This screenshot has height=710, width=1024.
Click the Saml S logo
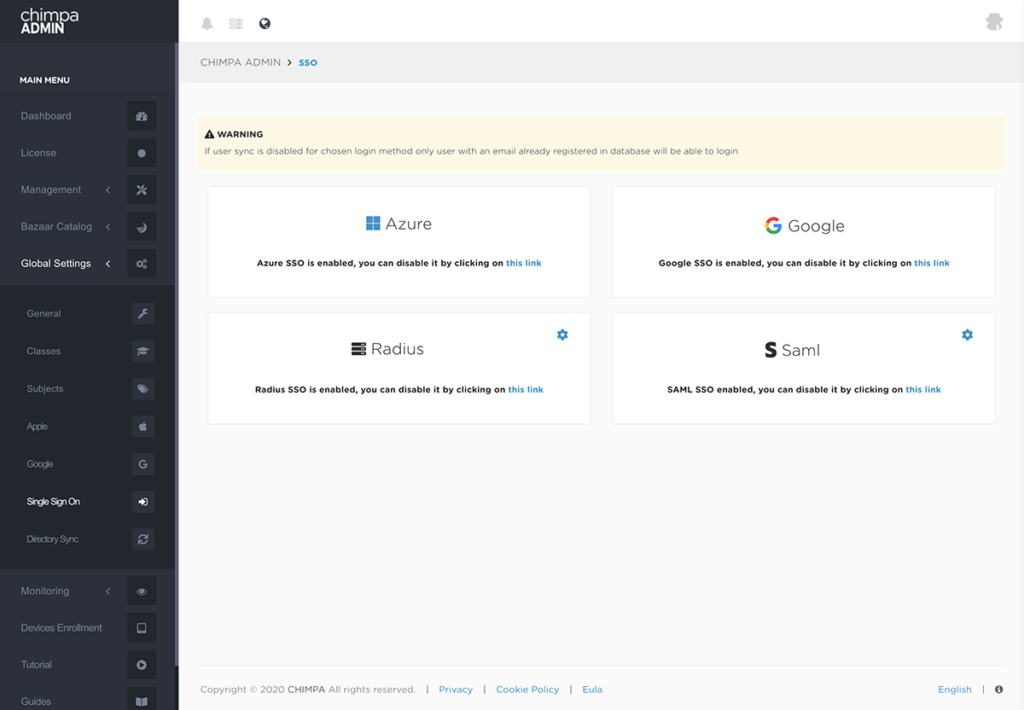point(771,350)
